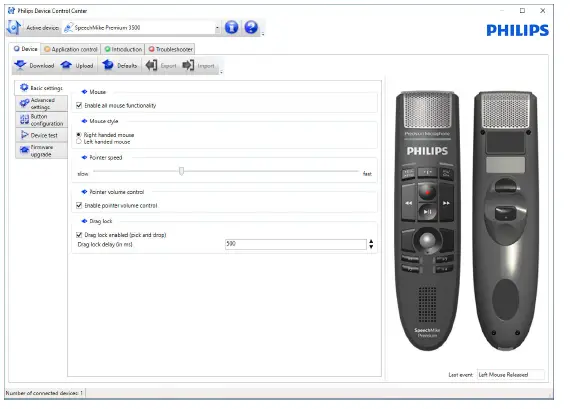
Task: Click the red record button on SpeechMike image
Action: click(x=427, y=192)
